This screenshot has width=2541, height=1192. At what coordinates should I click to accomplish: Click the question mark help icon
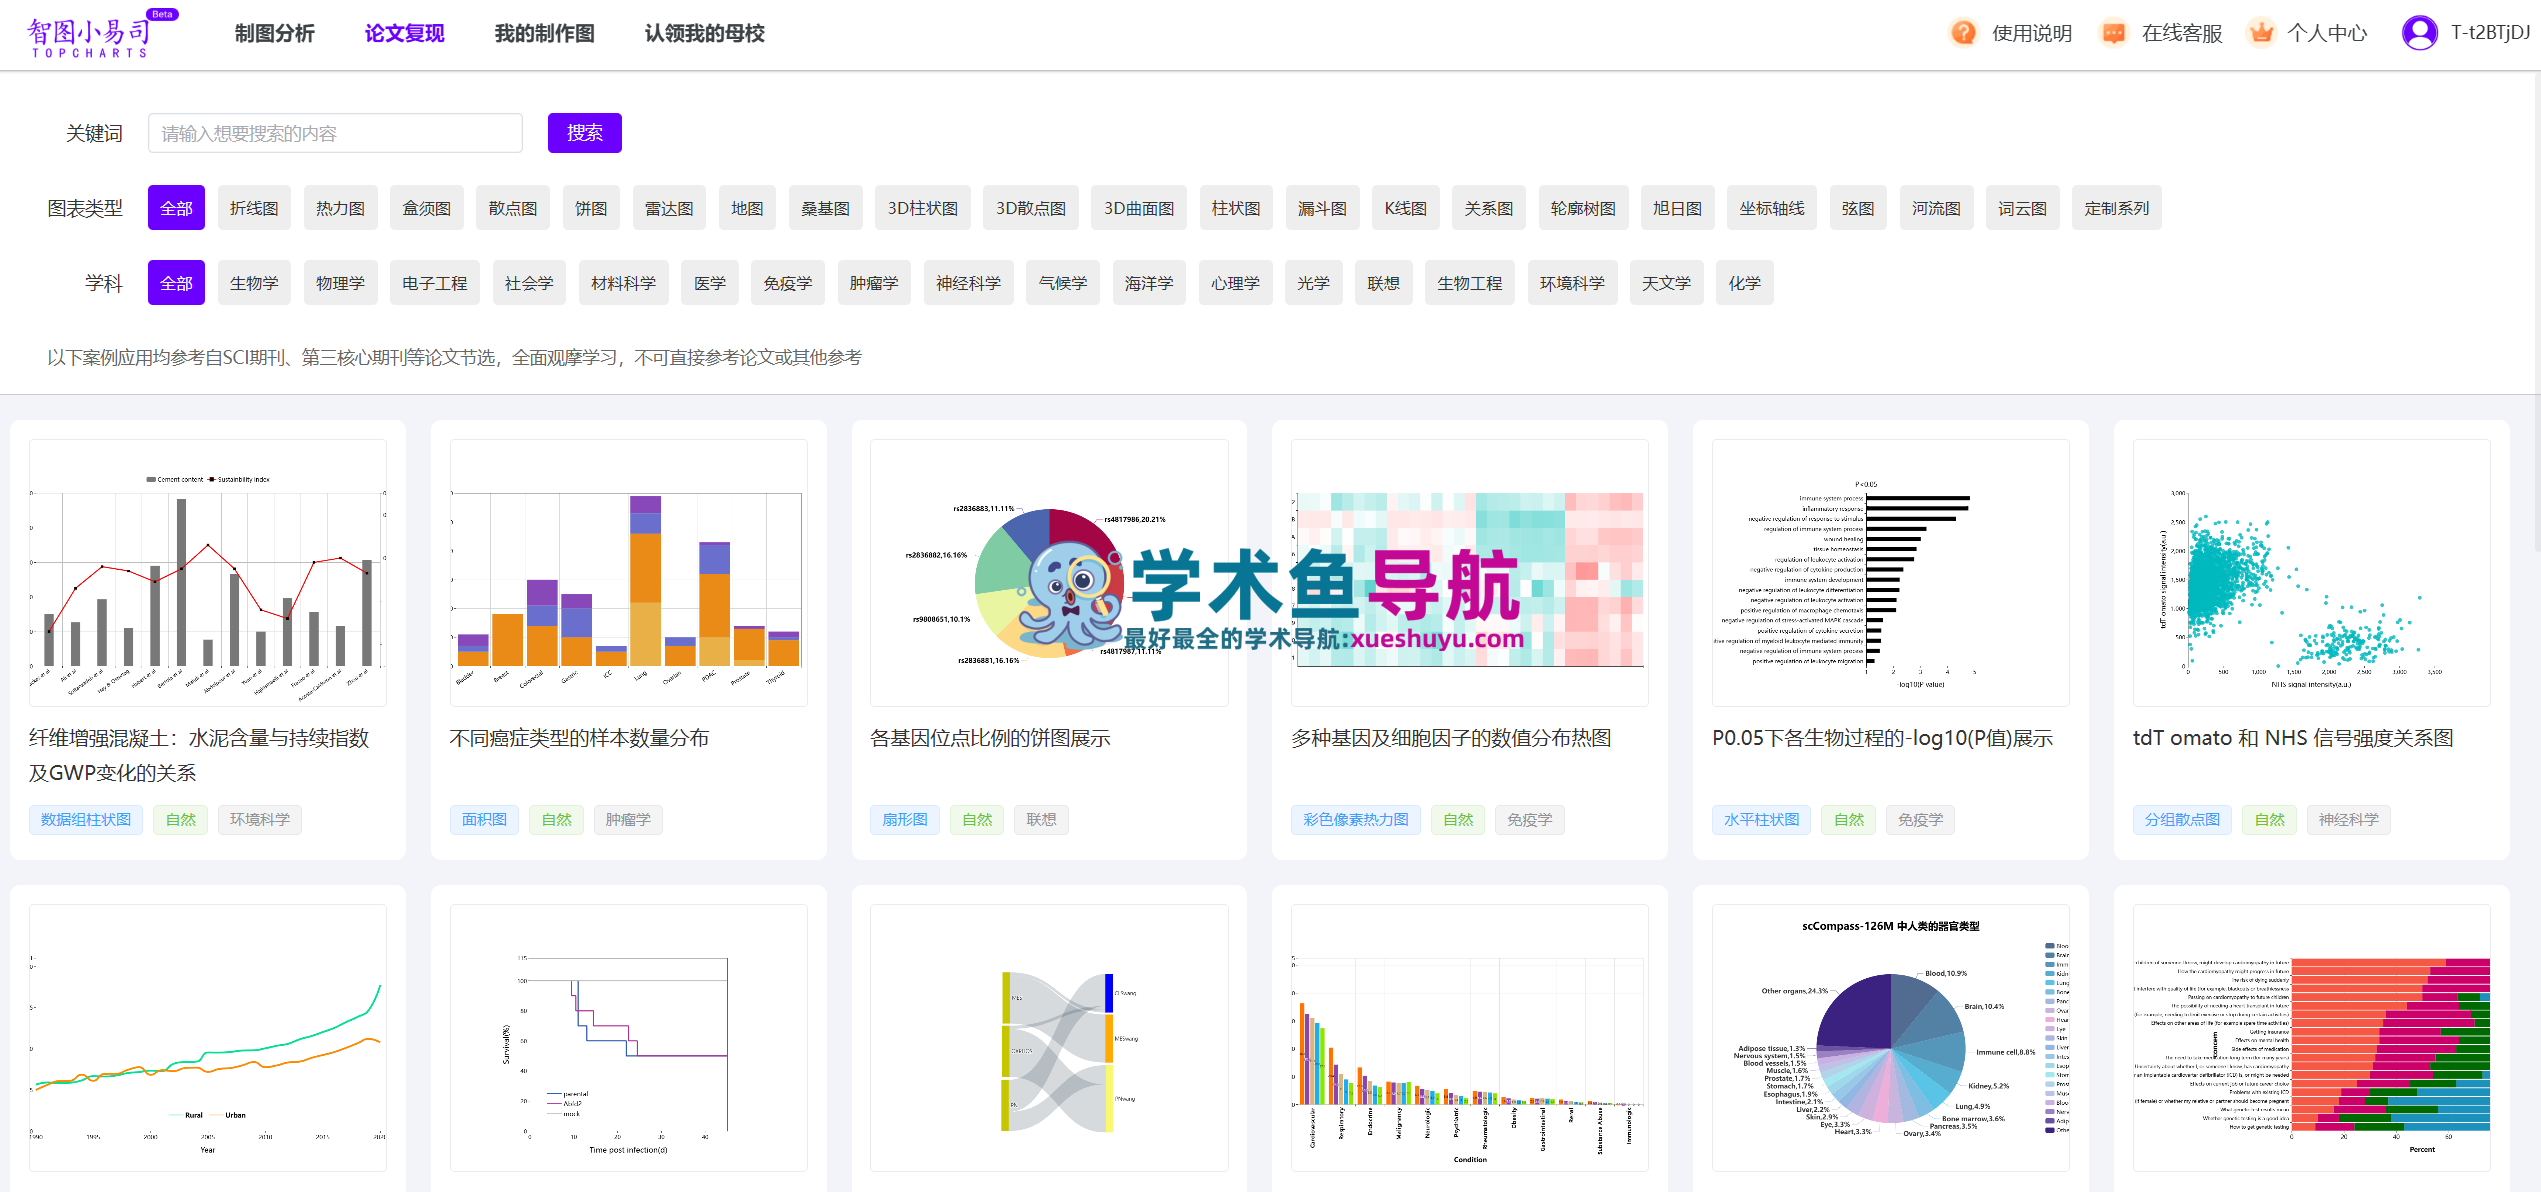(x=1963, y=33)
